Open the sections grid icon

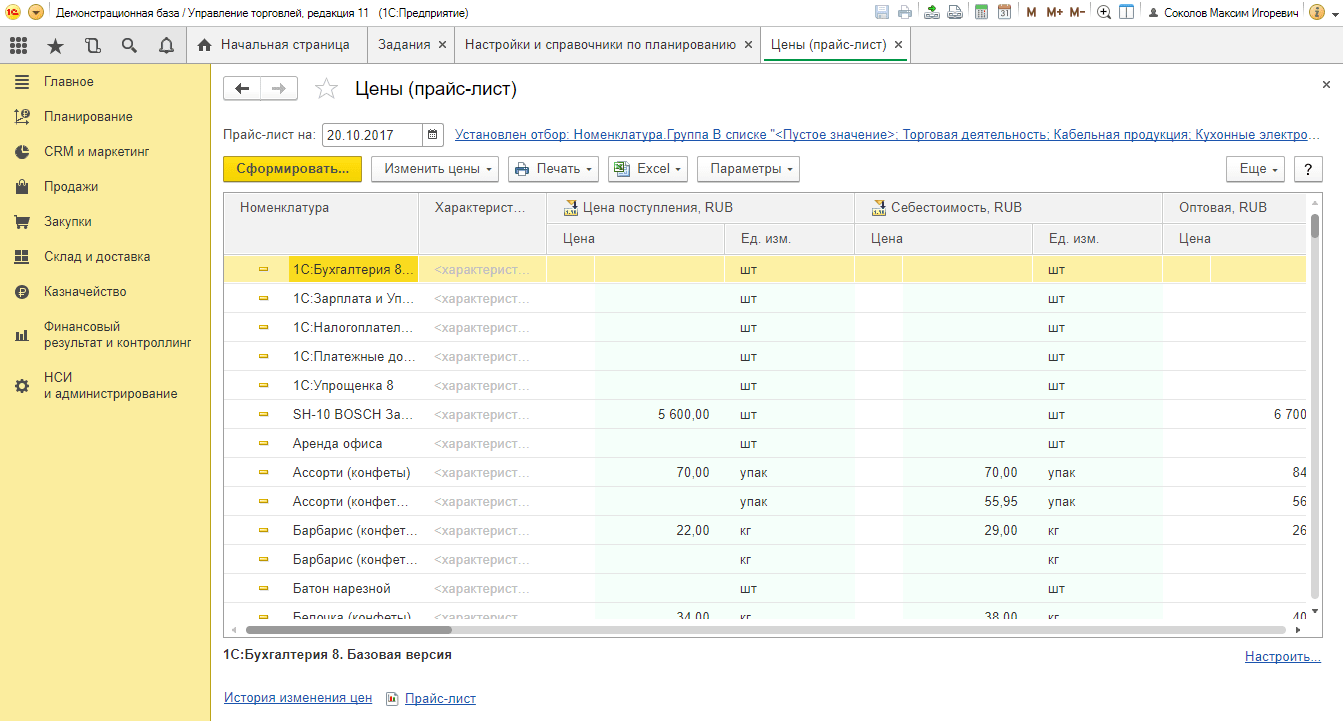18,45
